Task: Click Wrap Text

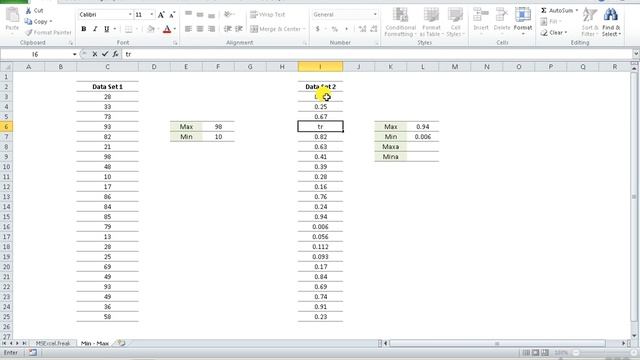Action: (x=268, y=15)
